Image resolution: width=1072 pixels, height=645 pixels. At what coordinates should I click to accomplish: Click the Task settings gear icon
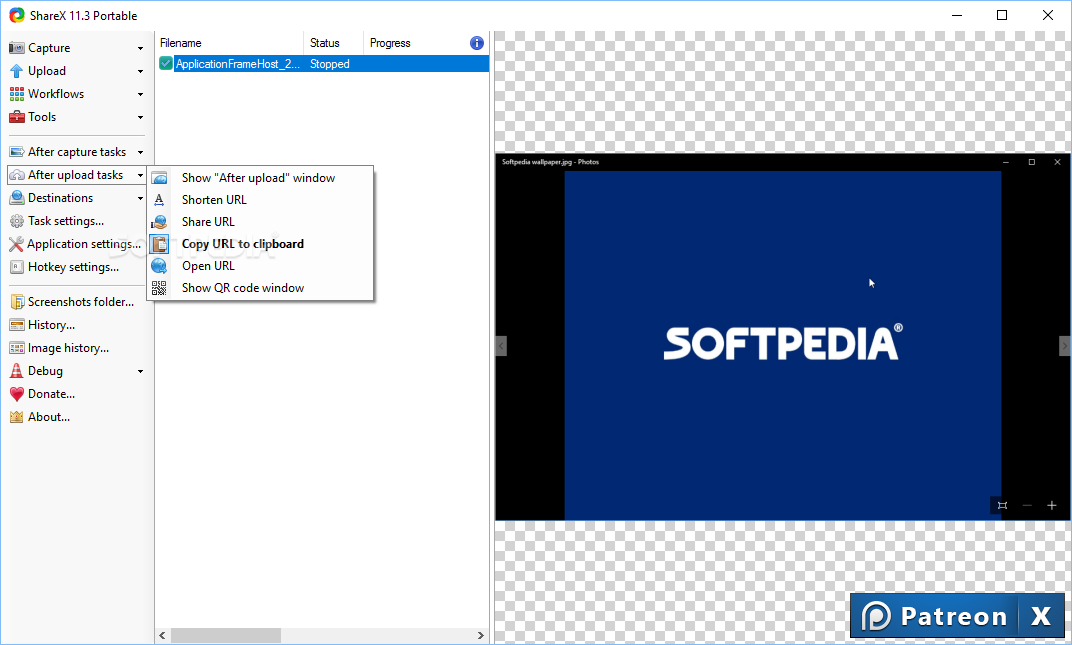16,221
